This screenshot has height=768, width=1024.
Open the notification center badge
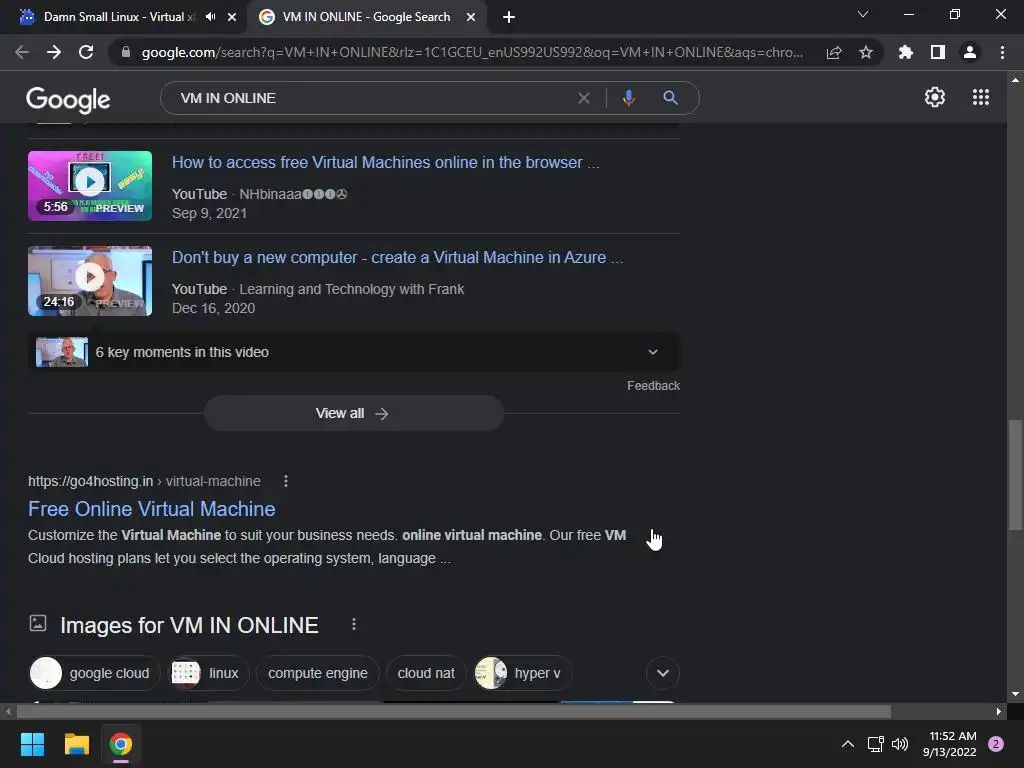click(996, 744)
